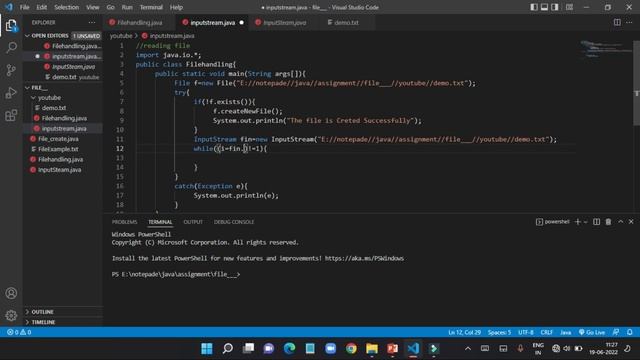Select the Terminal panel tab

(160, 222)
